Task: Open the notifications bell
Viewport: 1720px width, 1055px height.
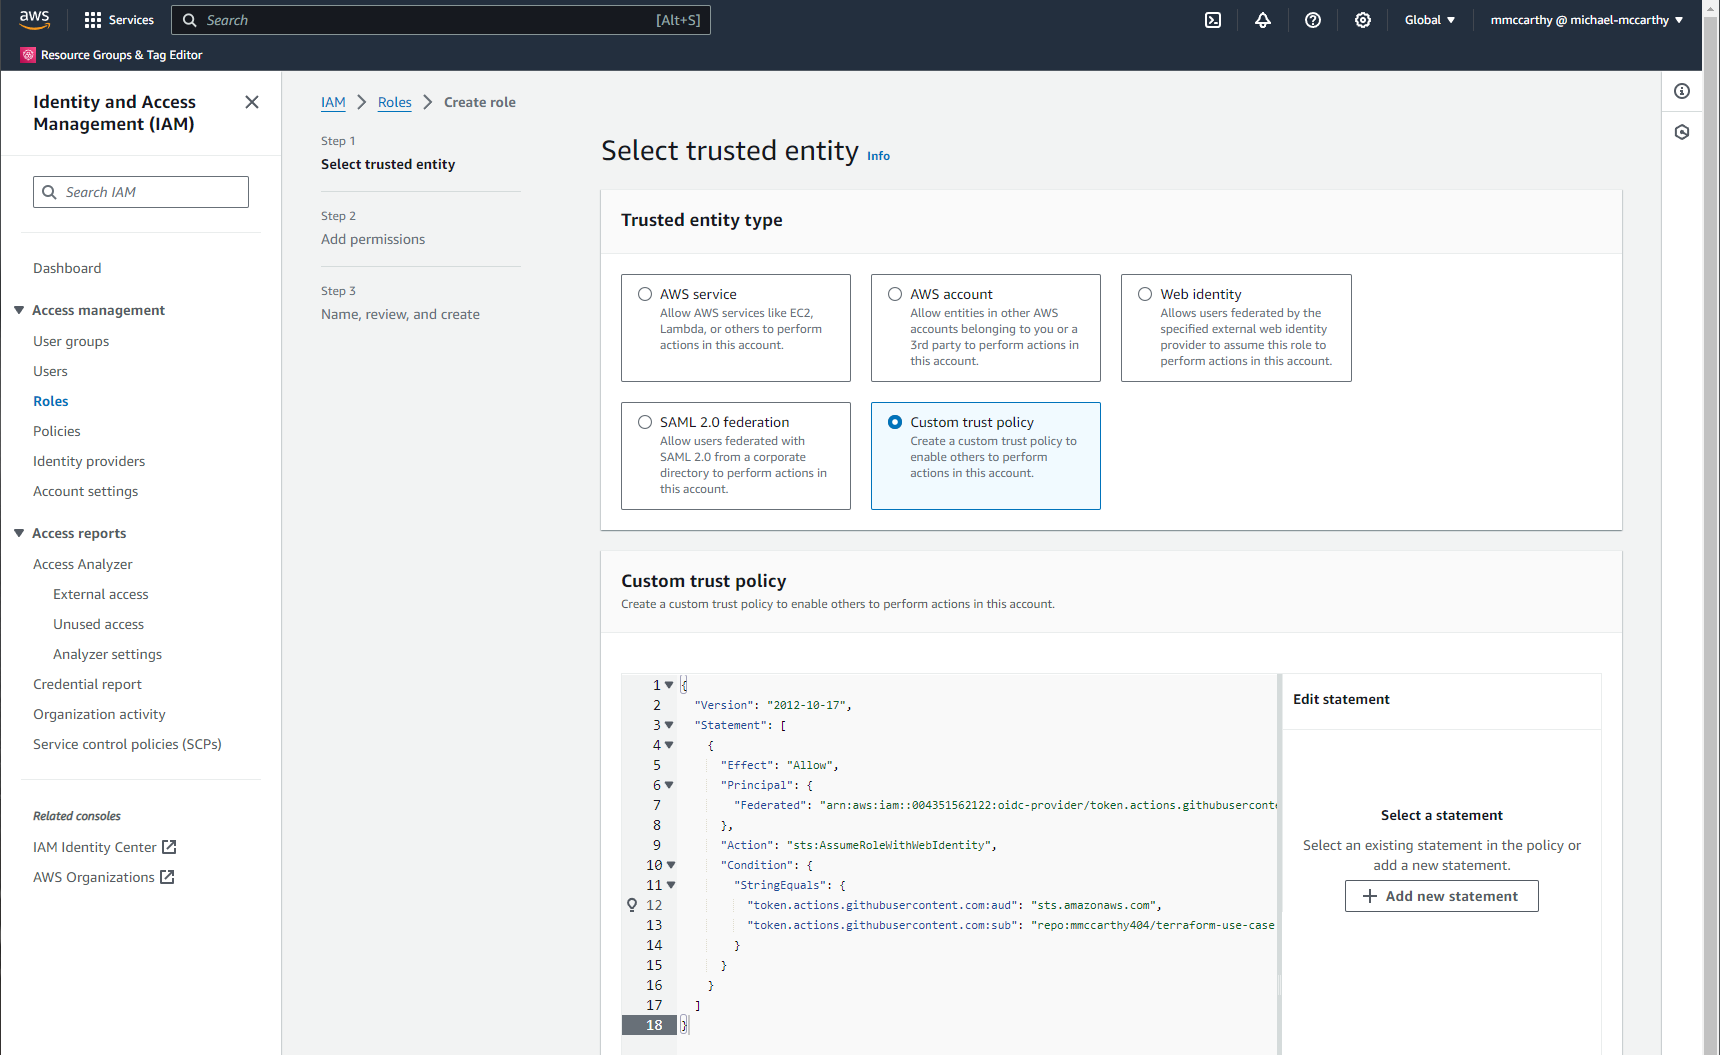Action: 1263,20
